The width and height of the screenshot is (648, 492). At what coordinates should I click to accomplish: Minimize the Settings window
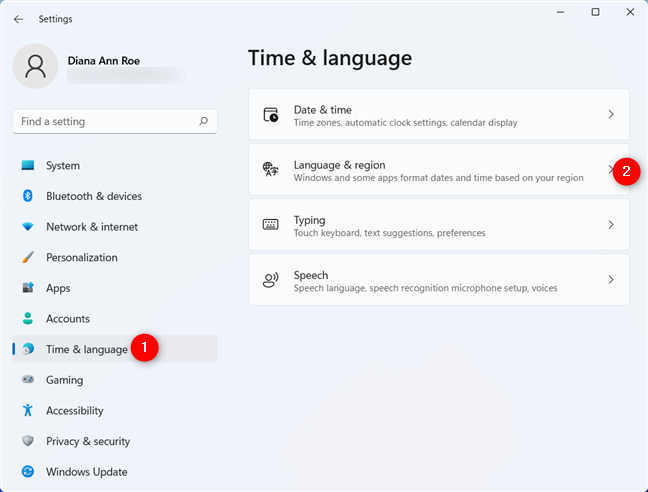(x=560, y=12)
